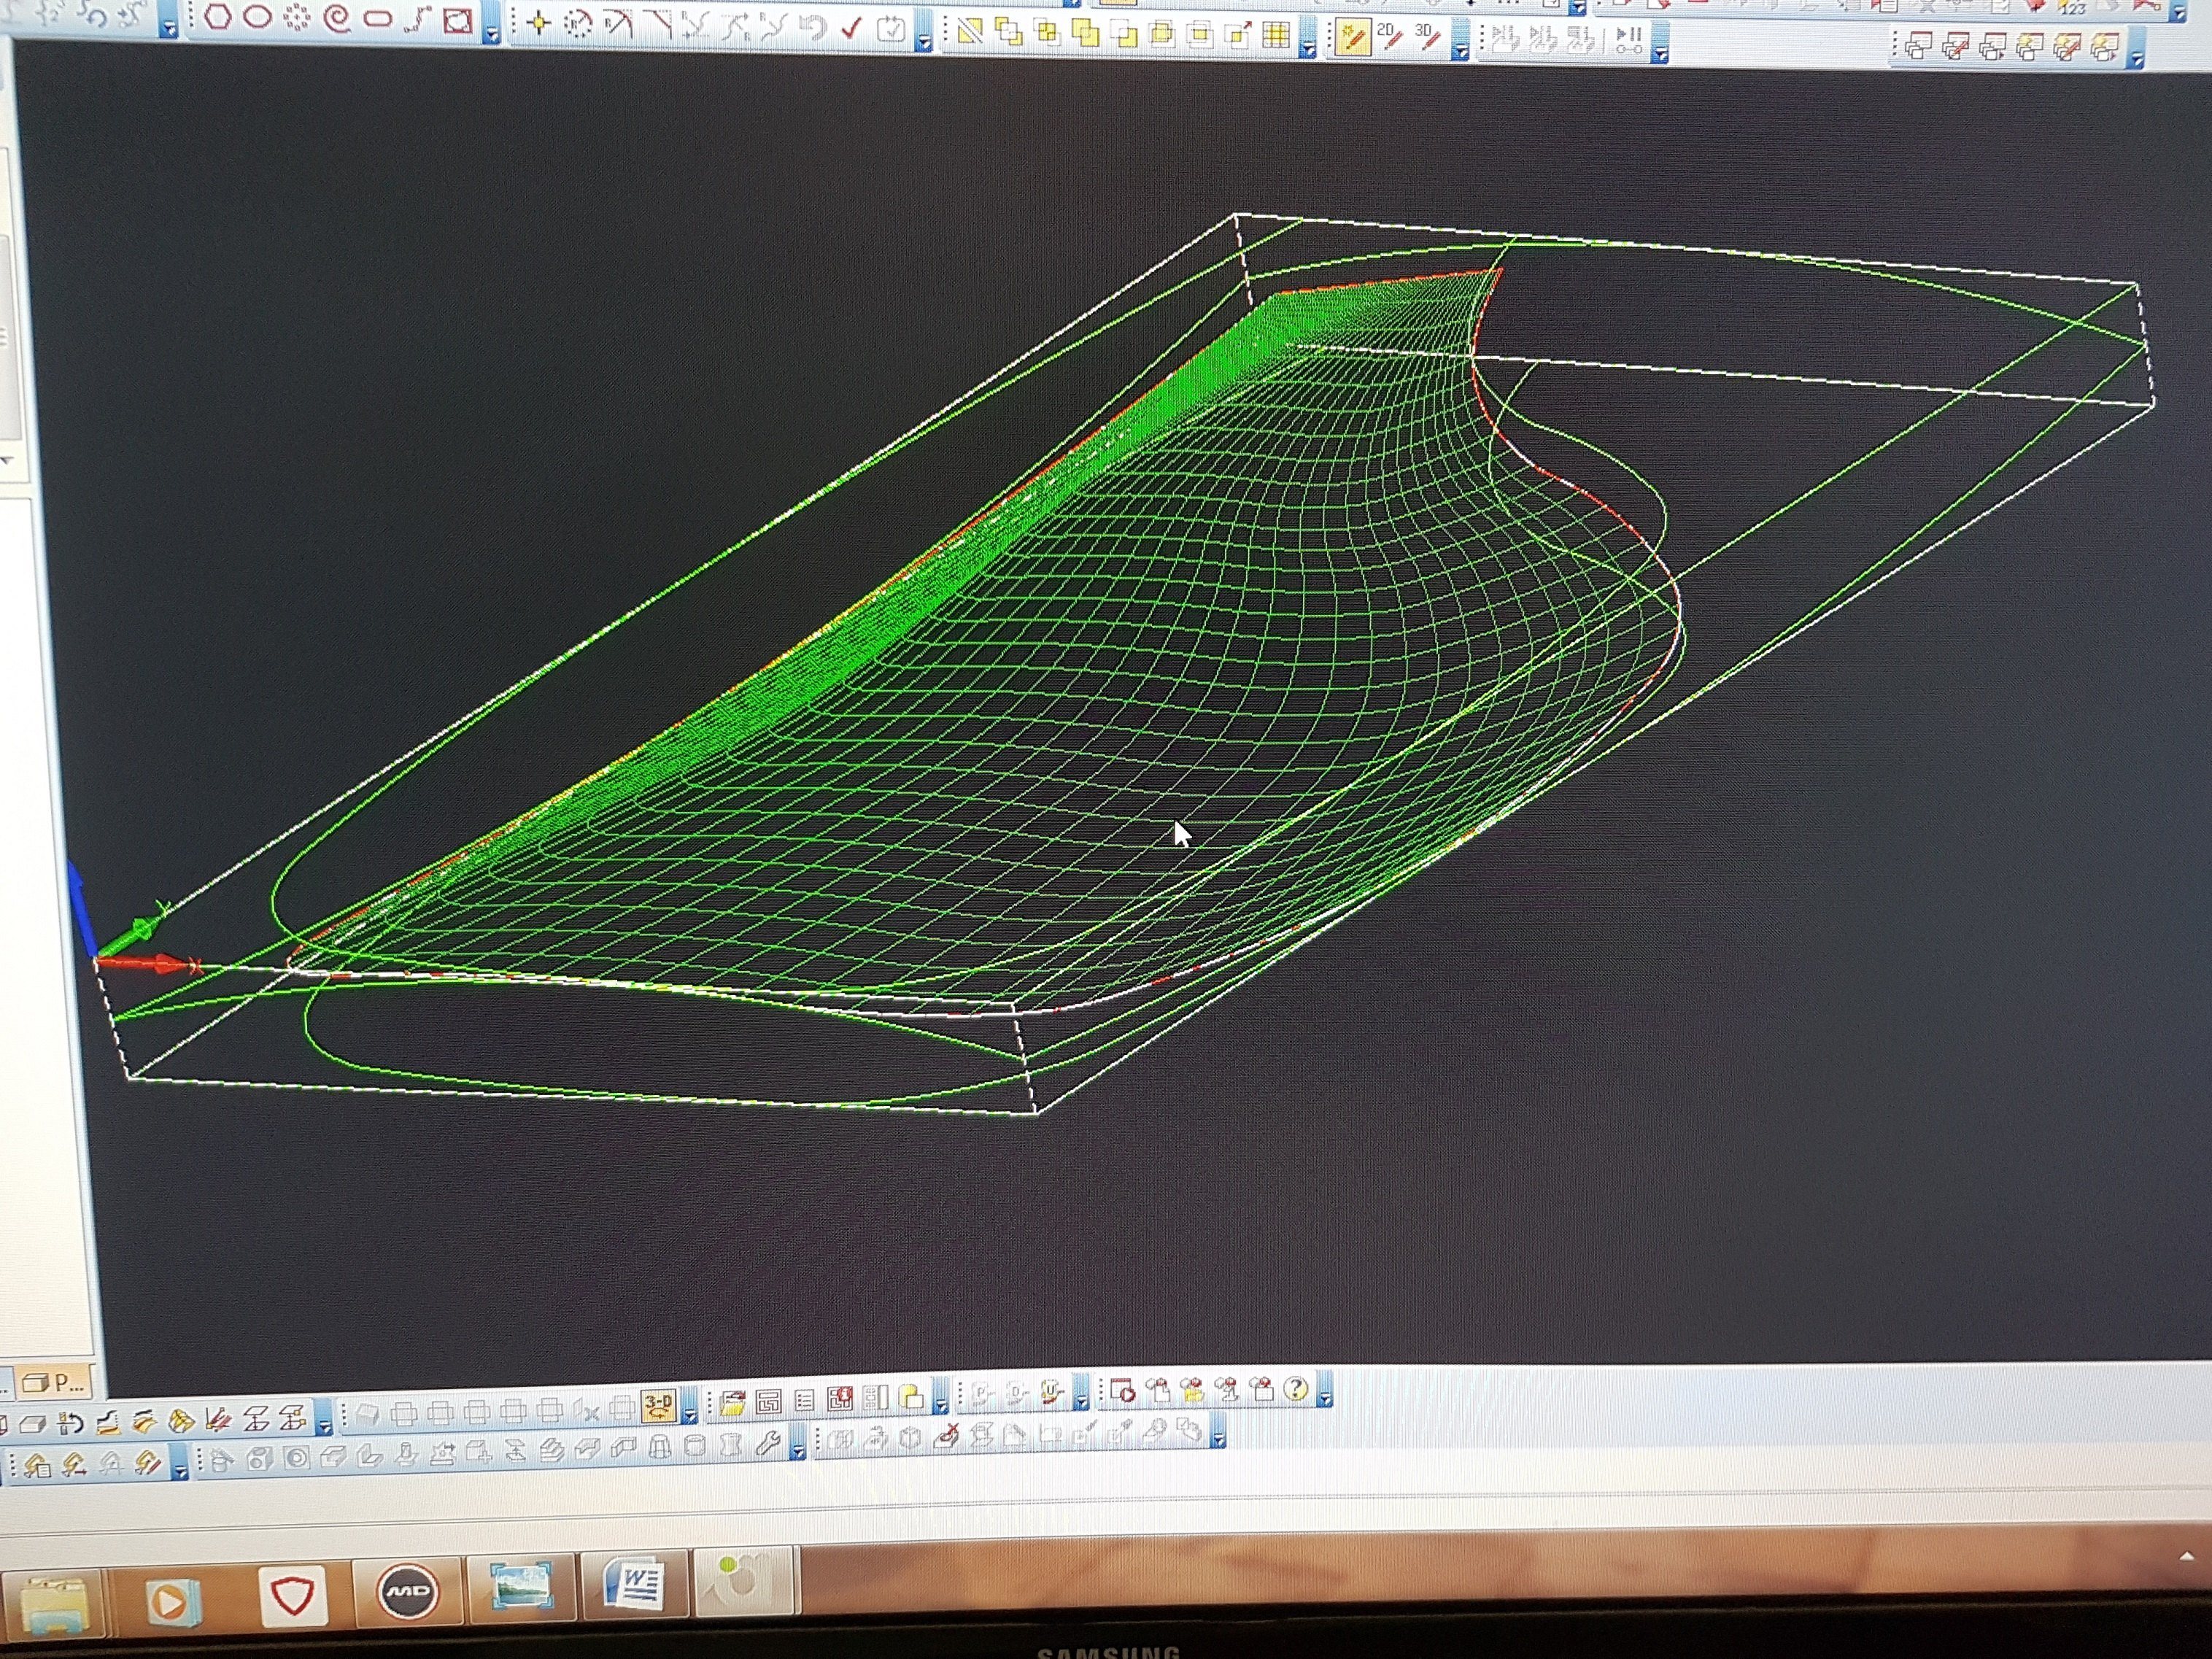The height and width of the screenshot is (1659, 2212).
Task: Click the yellow grid pattern icon
Action: click(1276, 36)
